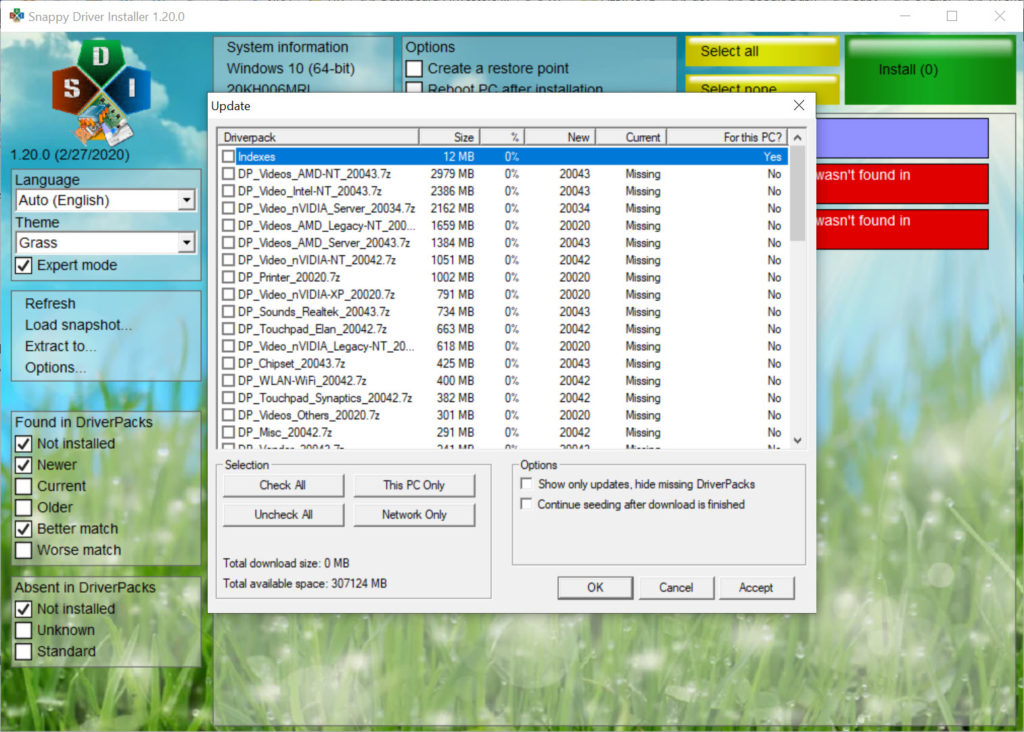Select DP_Video_nVIDIA_Server_20034.7z row
Screen dimensions: 1024x732
tap(503, 208)
